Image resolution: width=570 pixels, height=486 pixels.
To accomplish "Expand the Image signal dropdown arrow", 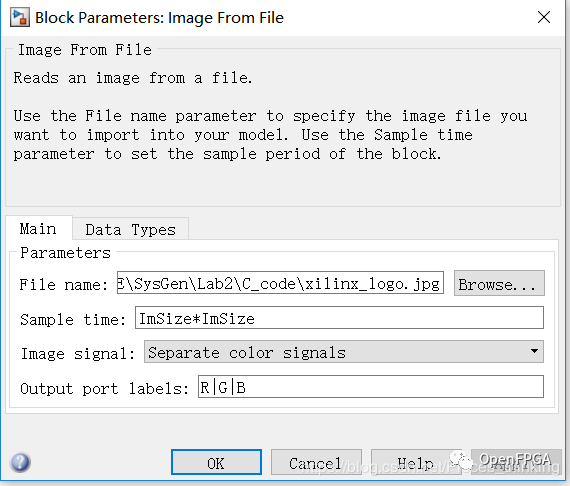I will [x=534, y=351].
